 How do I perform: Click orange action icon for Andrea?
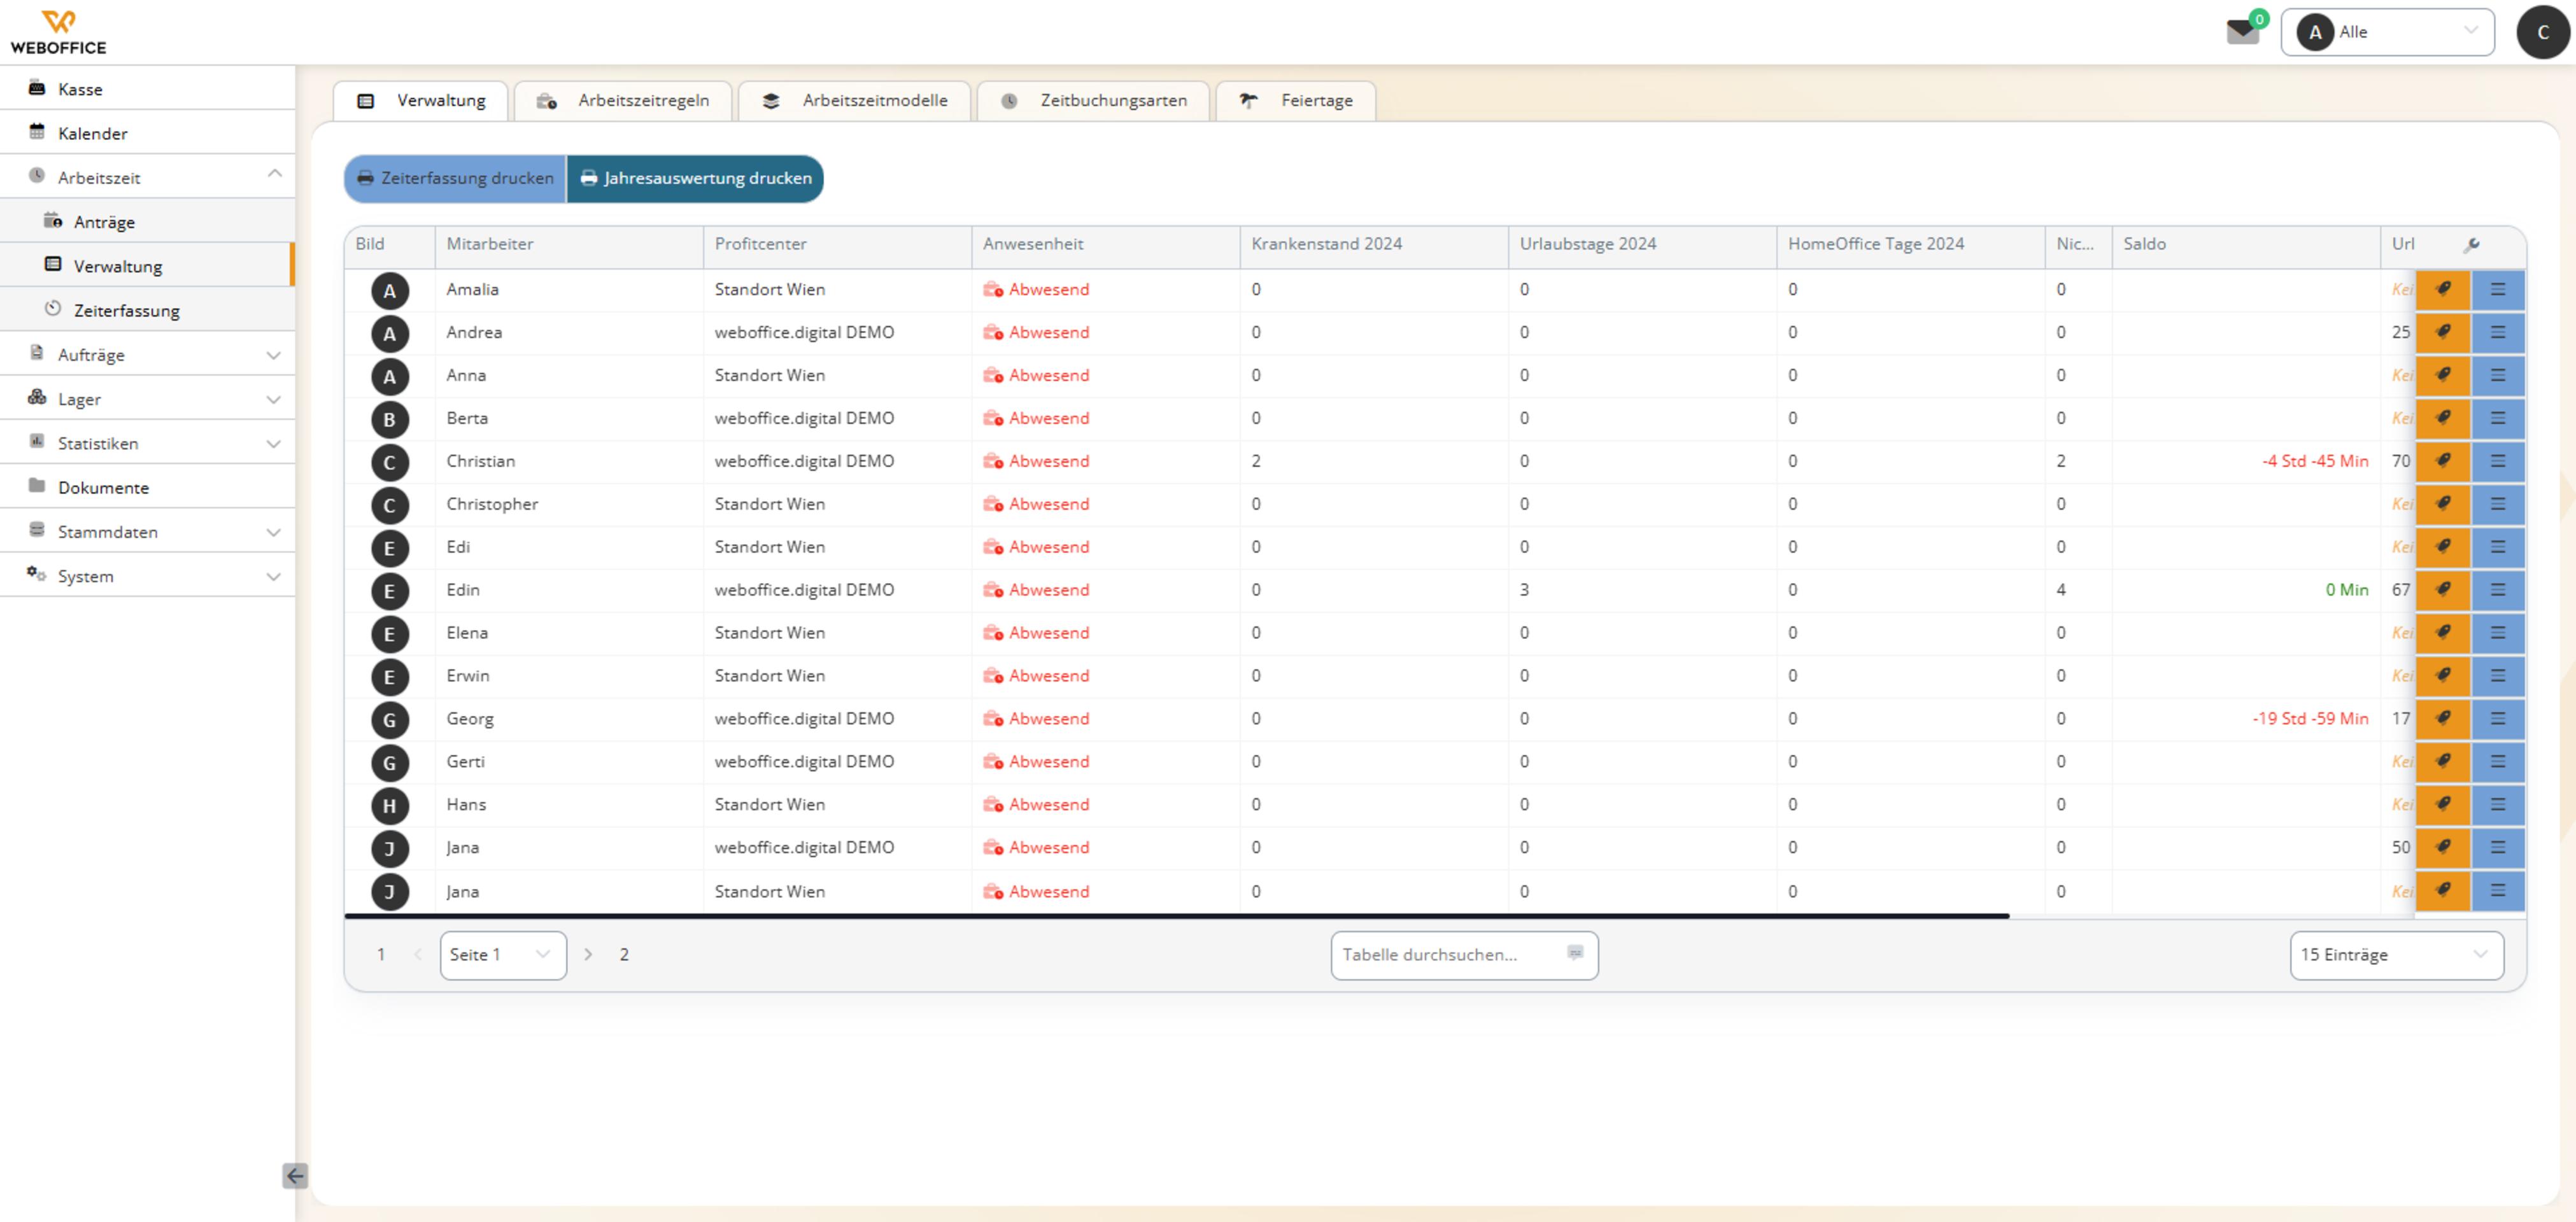2442,333
